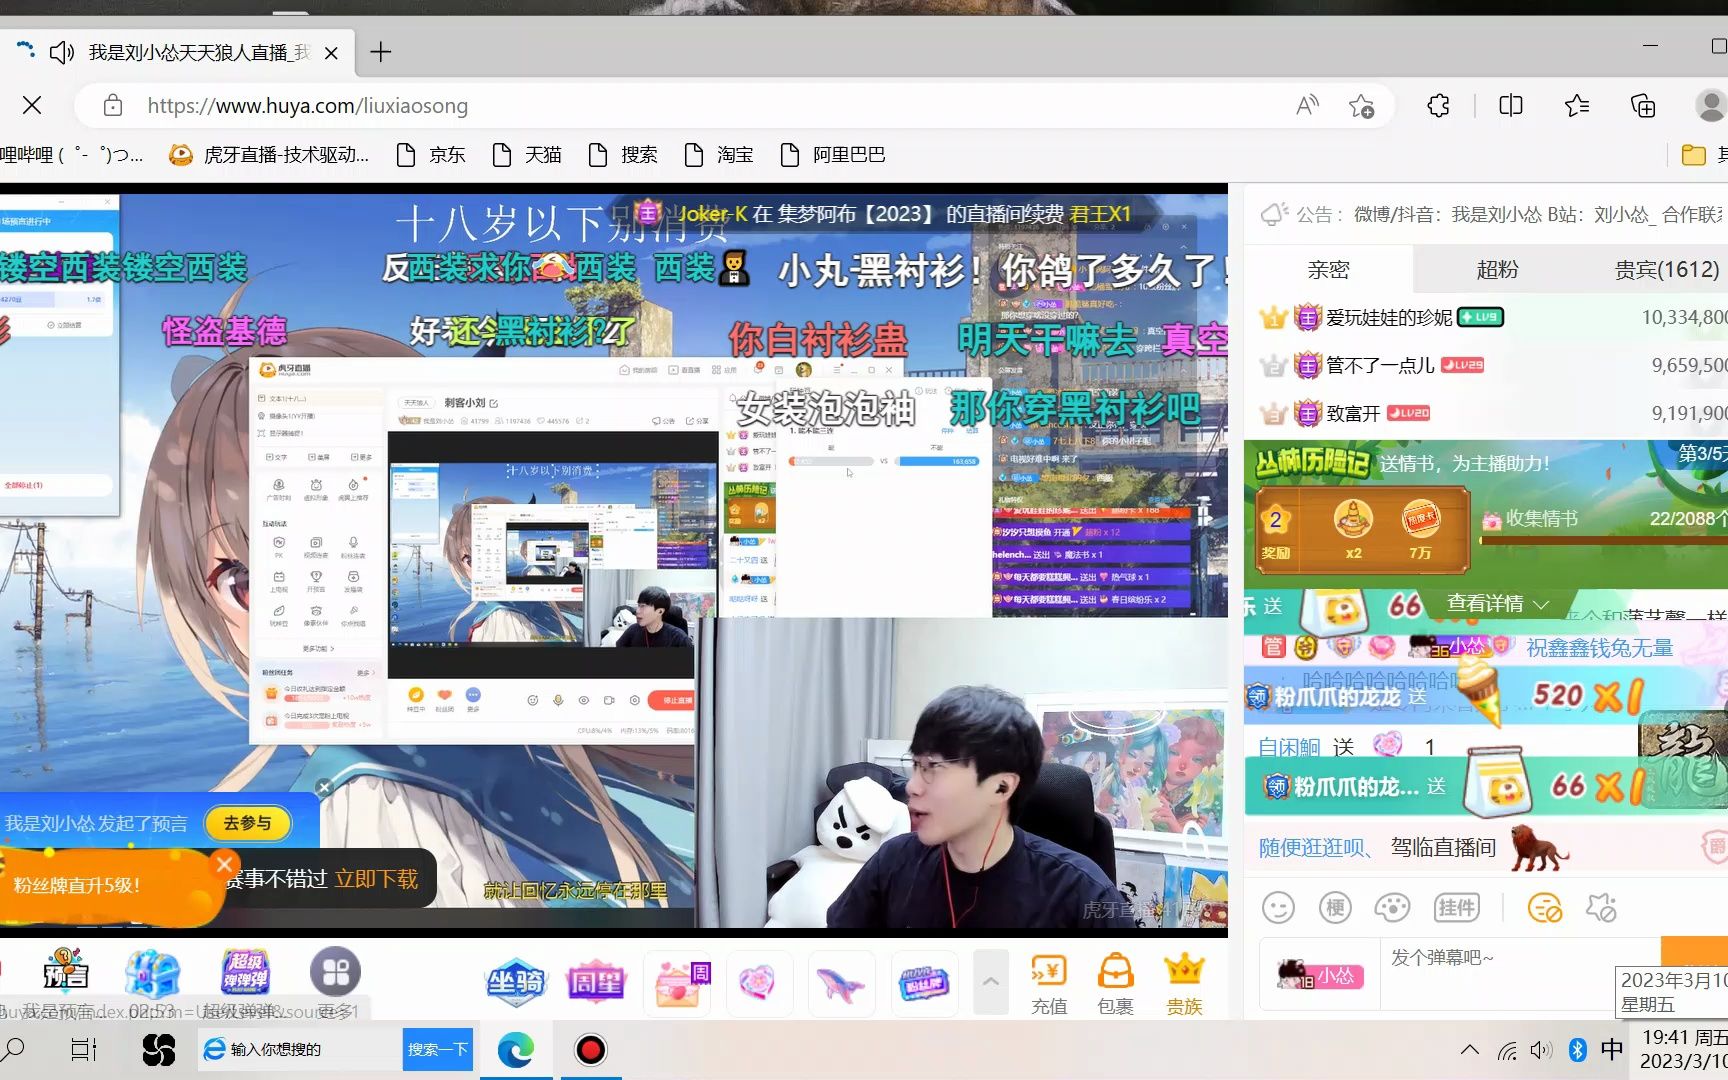Open the 坐骑 gift icon
Screen dimensions: 1728x1080
click(516, 983)
